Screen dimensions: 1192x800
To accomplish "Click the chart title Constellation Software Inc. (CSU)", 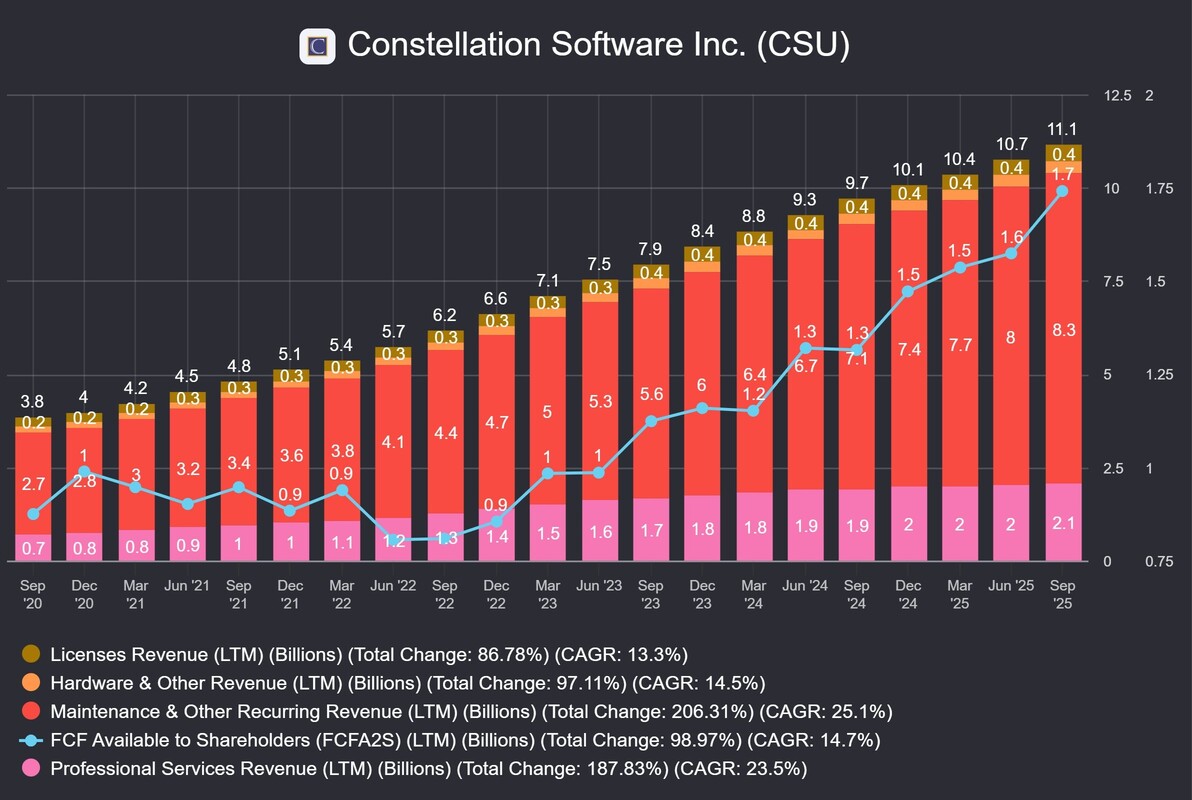I will click(598, 46).
